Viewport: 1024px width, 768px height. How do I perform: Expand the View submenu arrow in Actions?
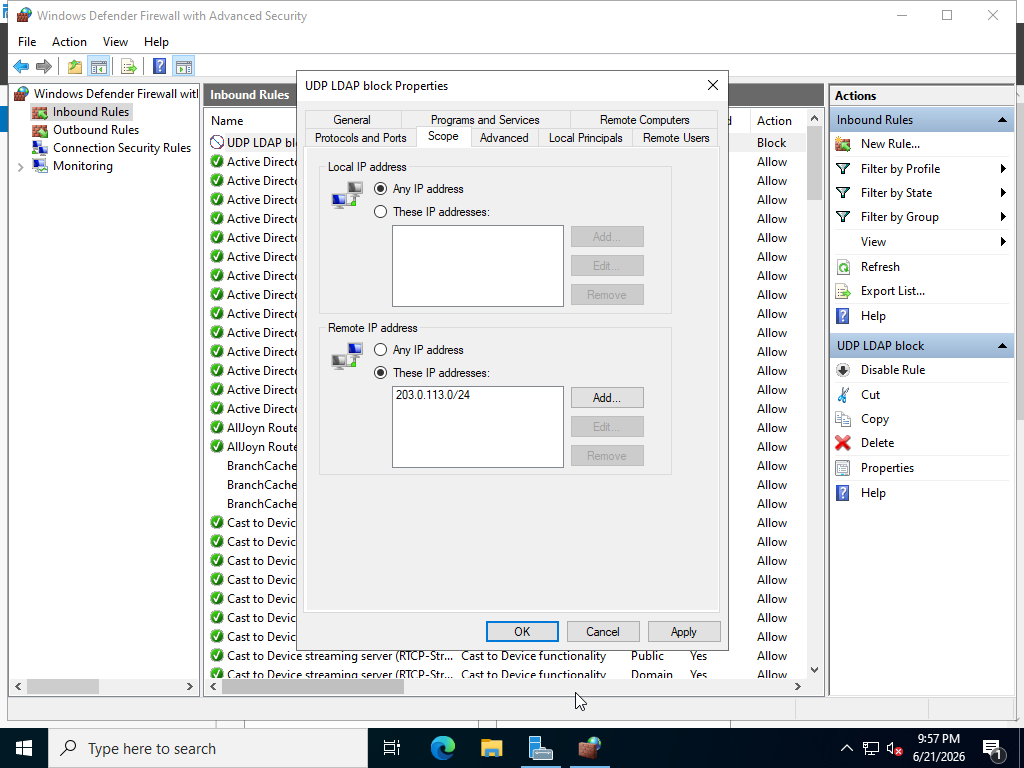click(x=1003, y=242)
